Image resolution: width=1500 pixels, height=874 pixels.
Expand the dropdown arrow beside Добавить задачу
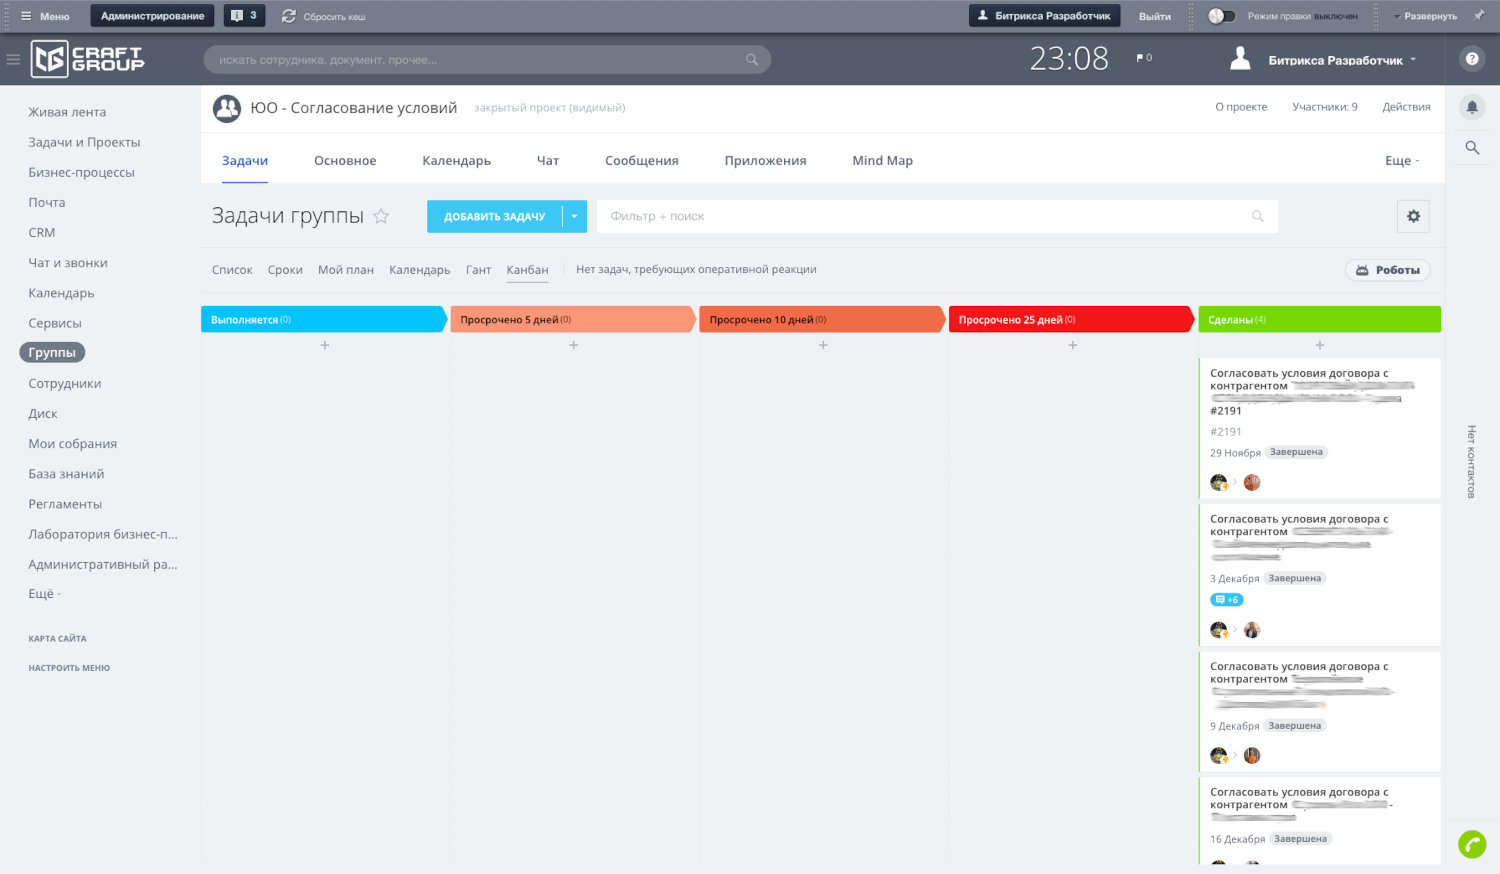(x=574, y=217)
